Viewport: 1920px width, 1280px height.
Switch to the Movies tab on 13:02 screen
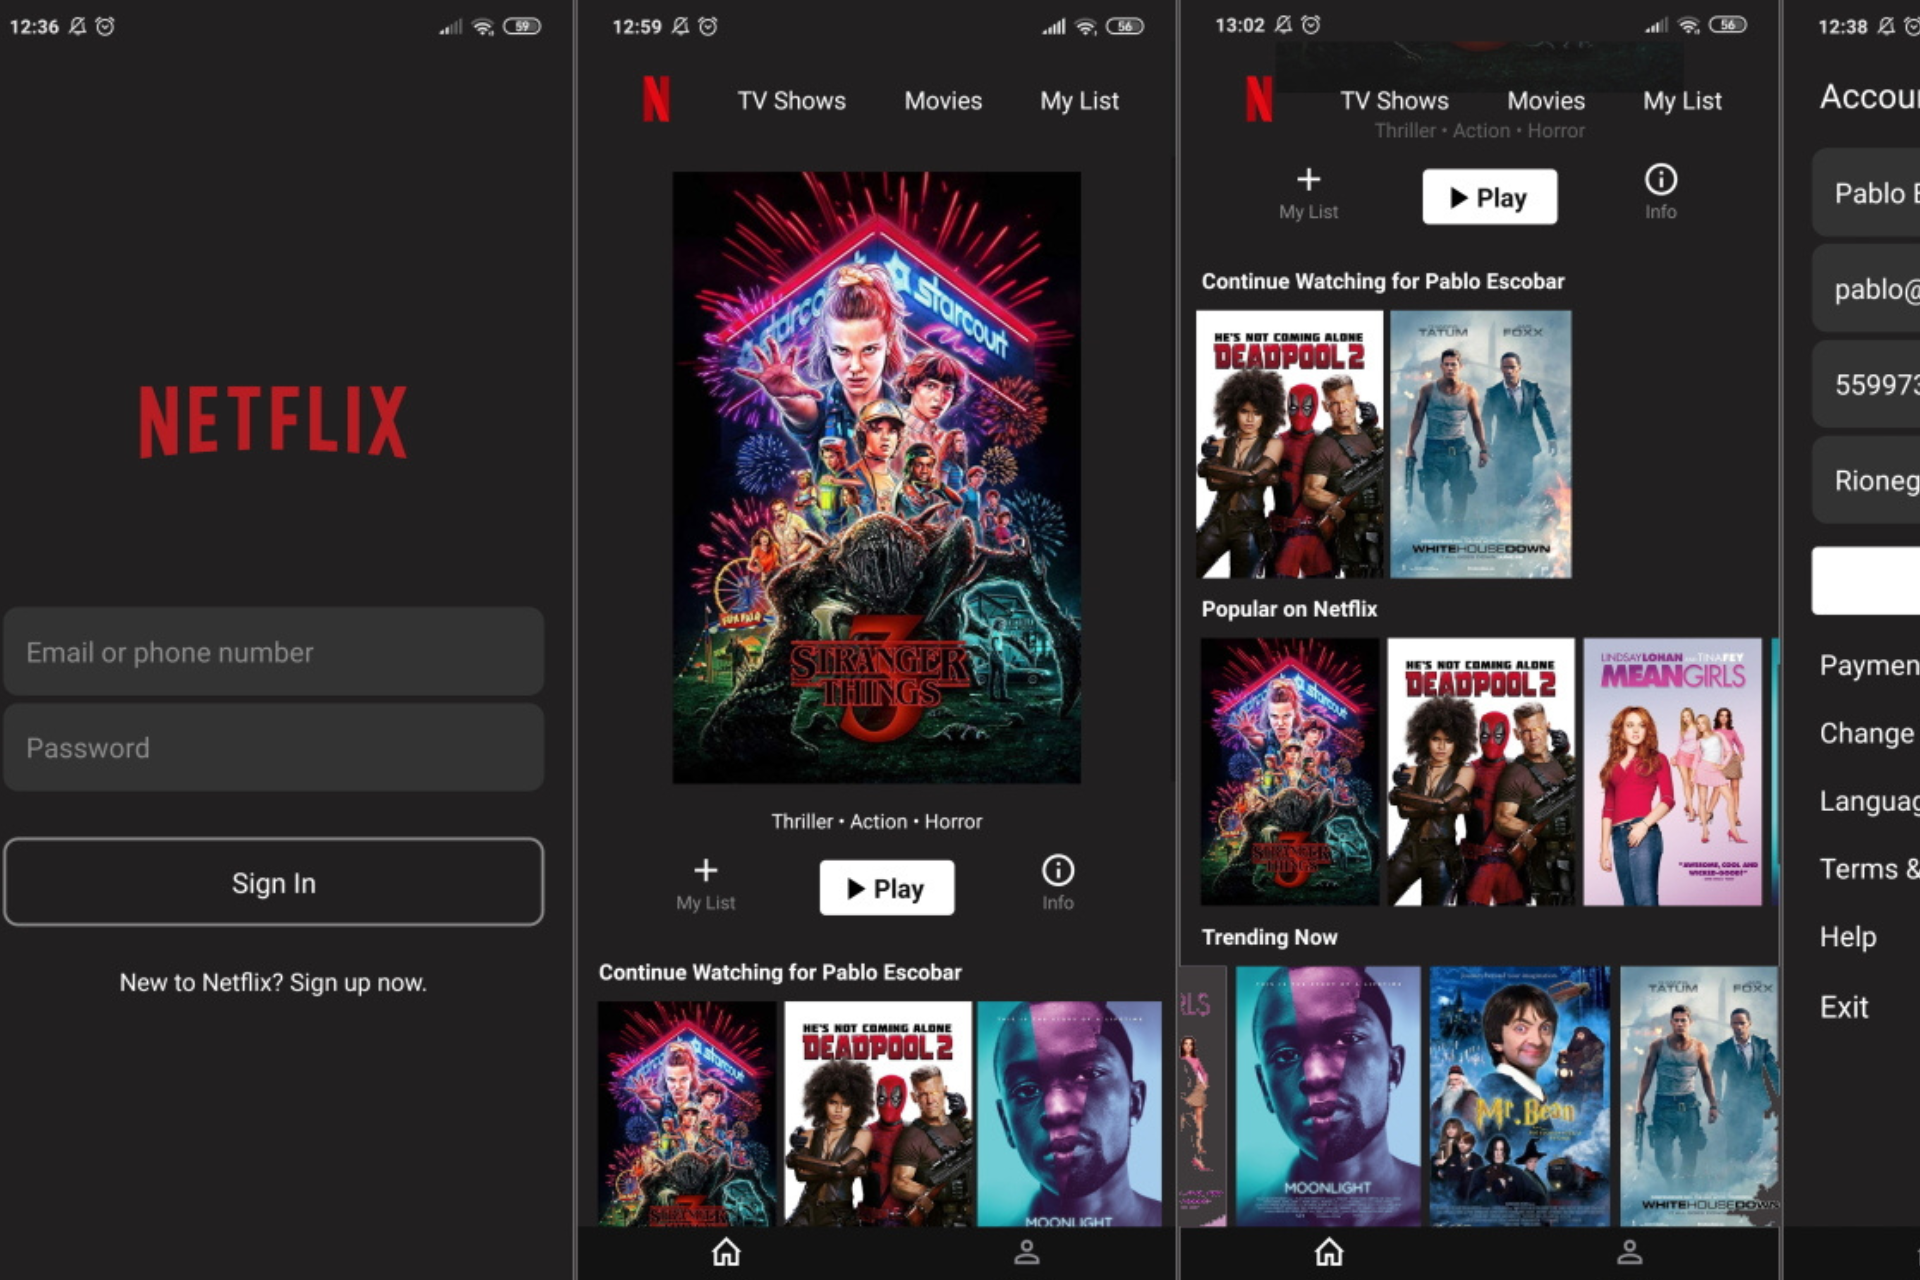1545,101
